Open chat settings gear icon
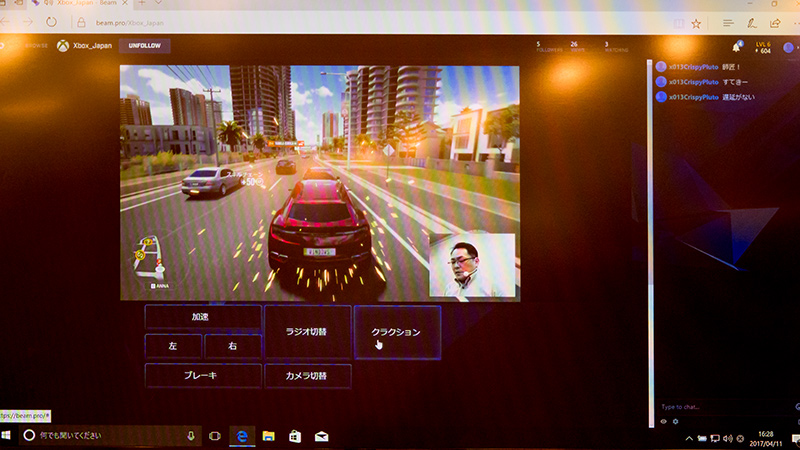 (676, 421)
